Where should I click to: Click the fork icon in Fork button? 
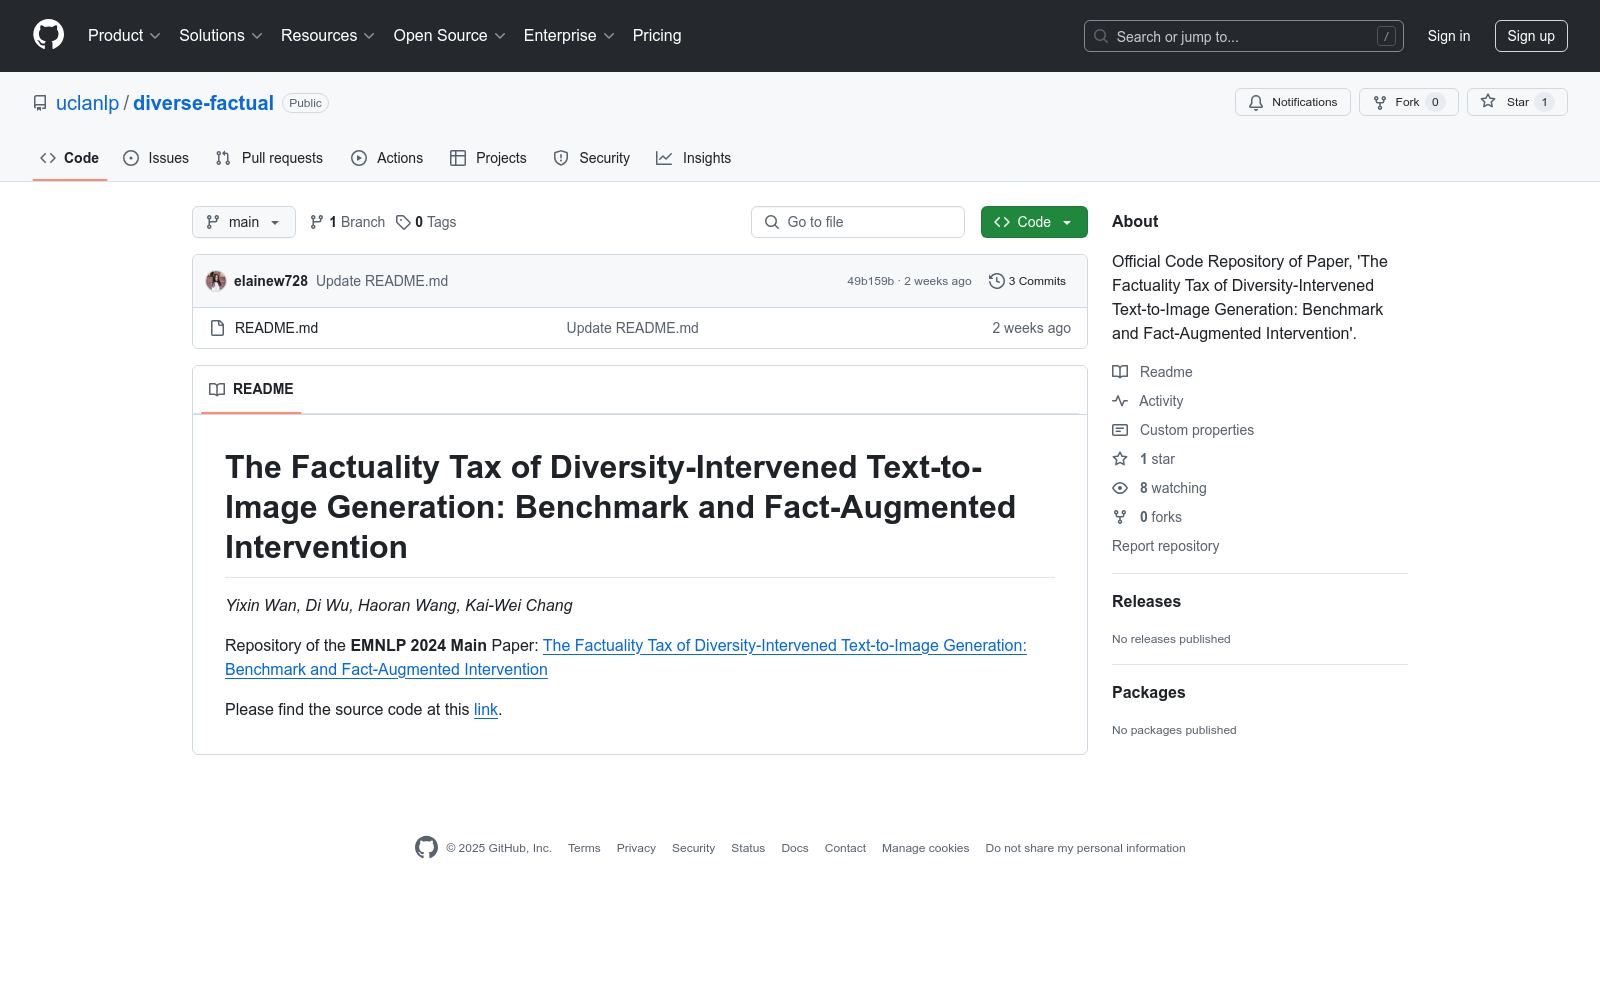coord(1380,102)
